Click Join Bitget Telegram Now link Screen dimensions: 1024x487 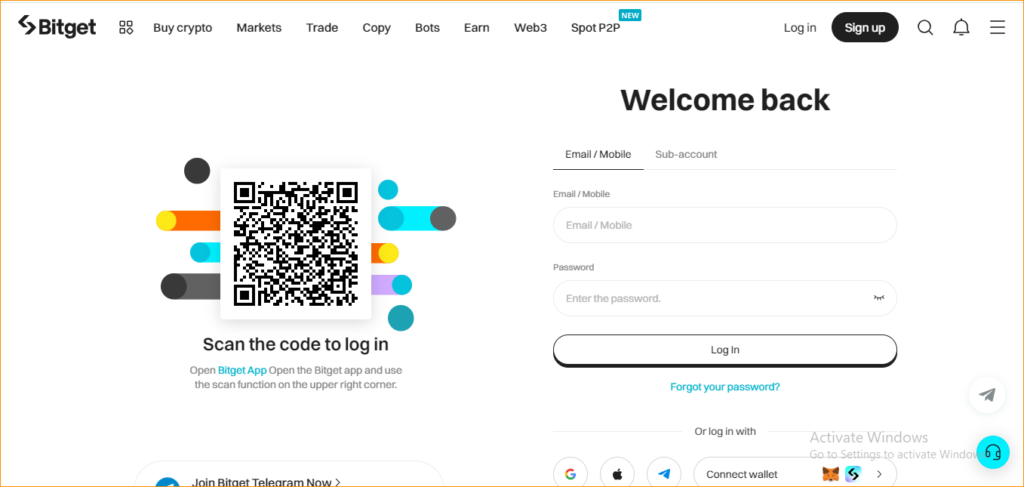266,482
